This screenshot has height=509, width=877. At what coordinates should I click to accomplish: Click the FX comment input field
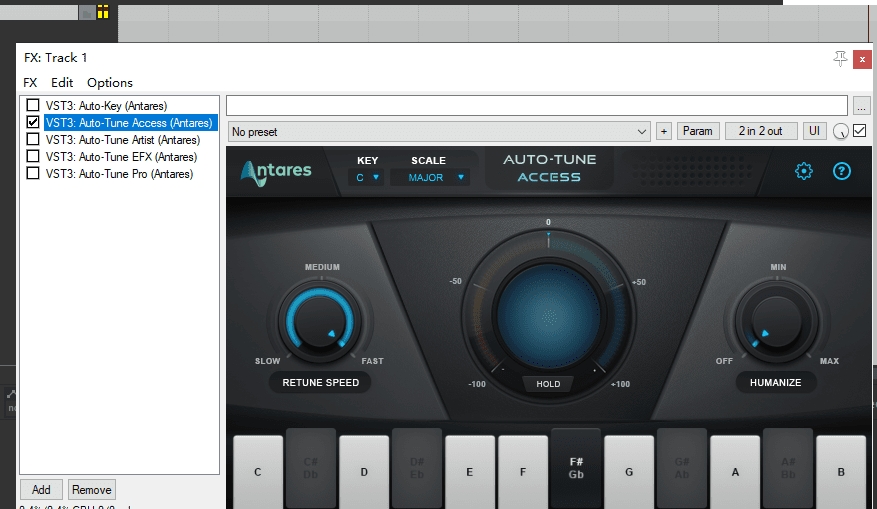(537, 105)
